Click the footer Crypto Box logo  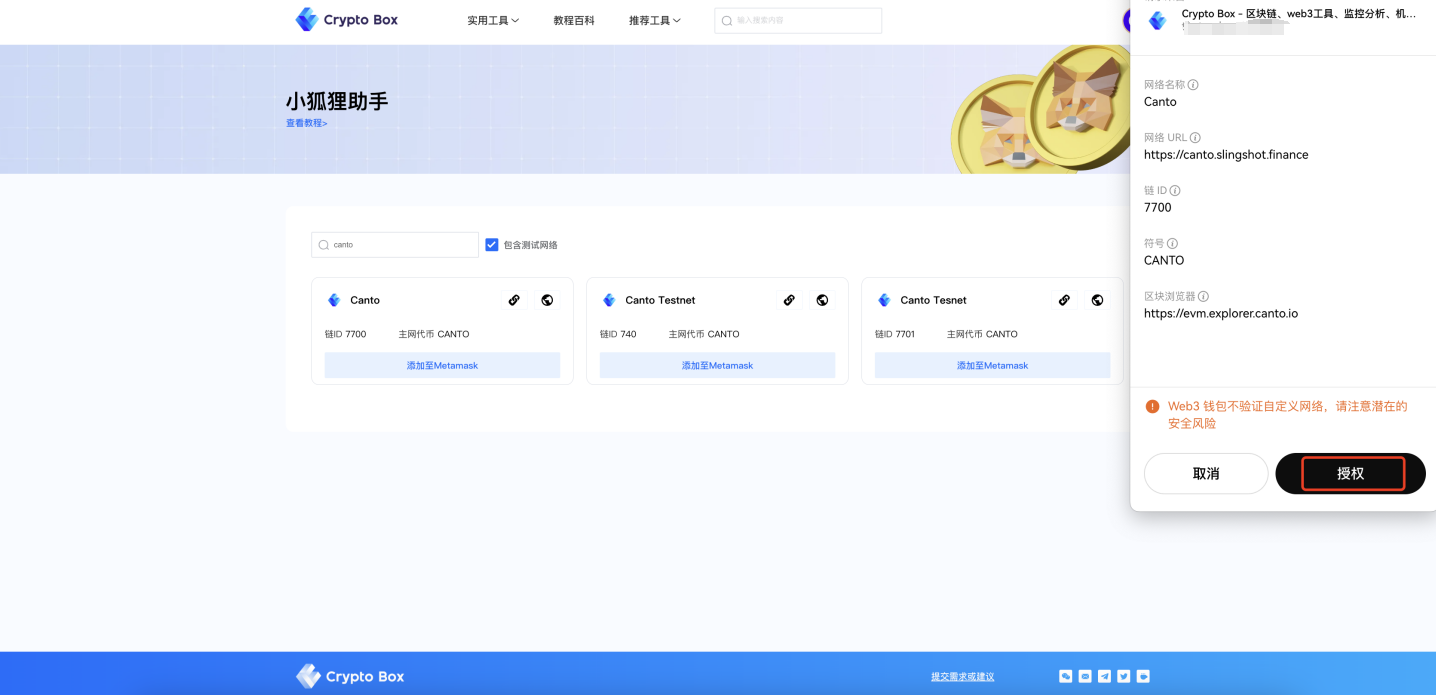pos(350,677)
